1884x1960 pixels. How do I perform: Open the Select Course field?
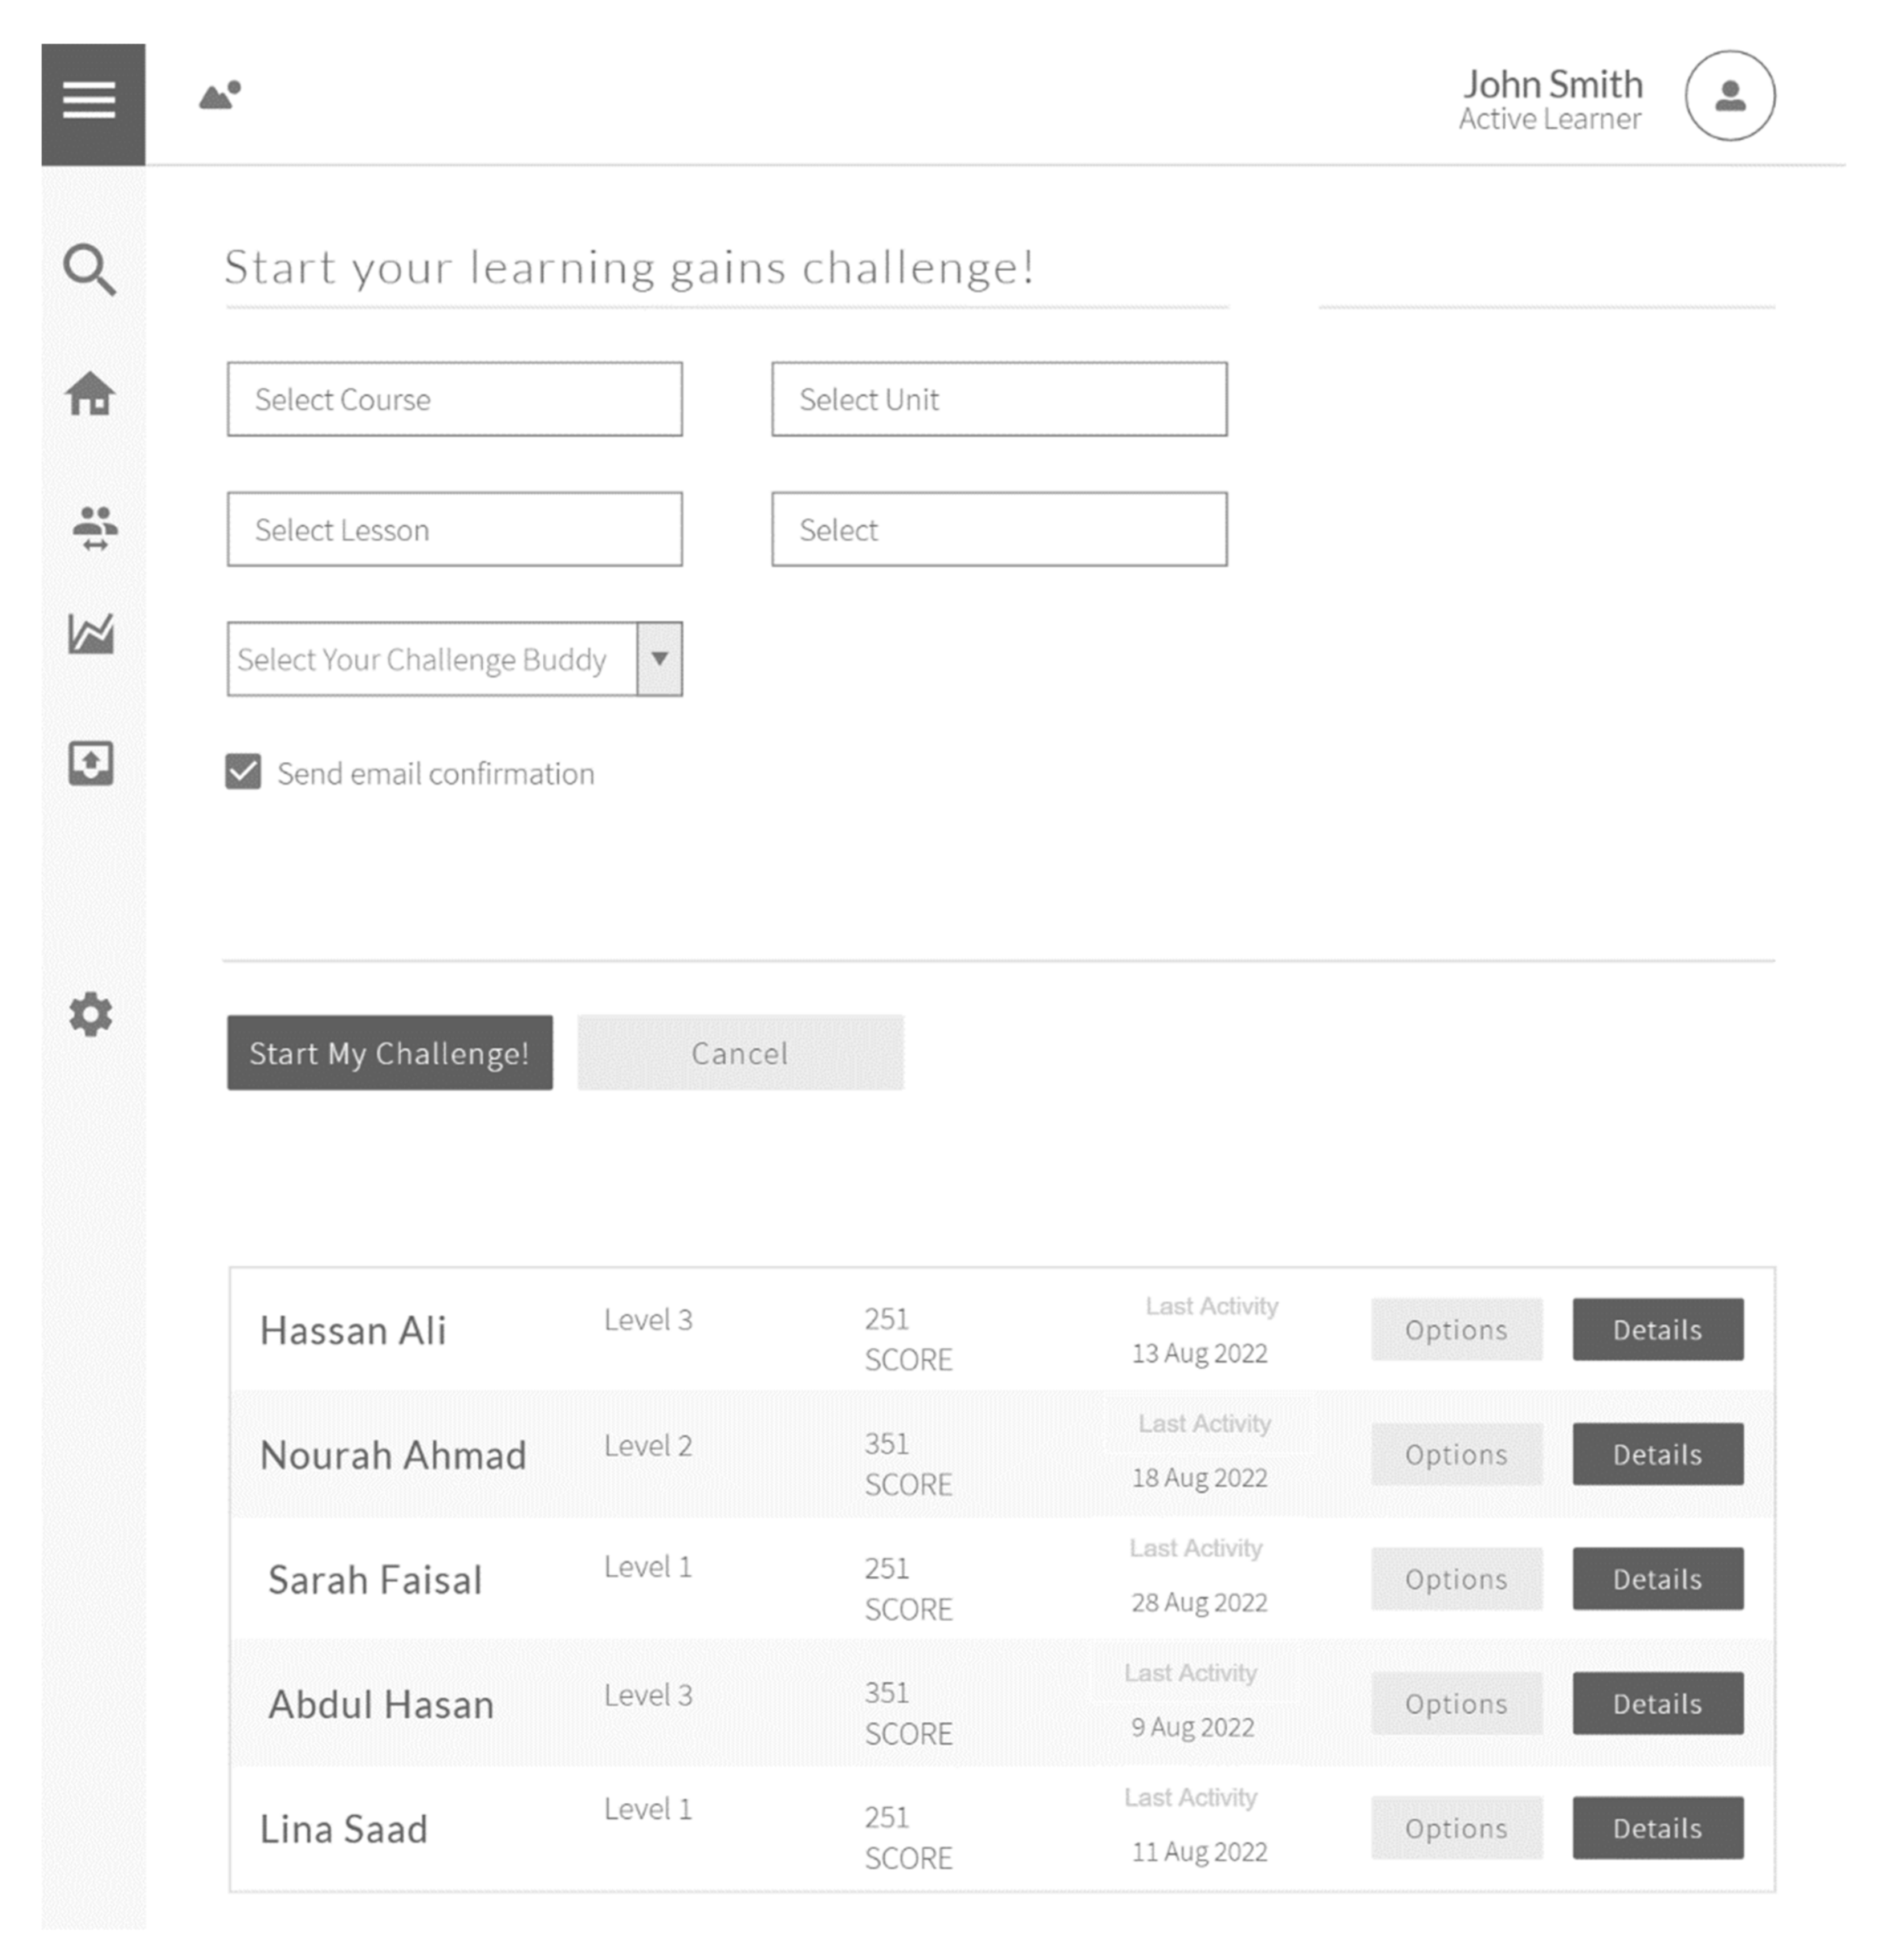pyautogui.click(x=454, y=399)
